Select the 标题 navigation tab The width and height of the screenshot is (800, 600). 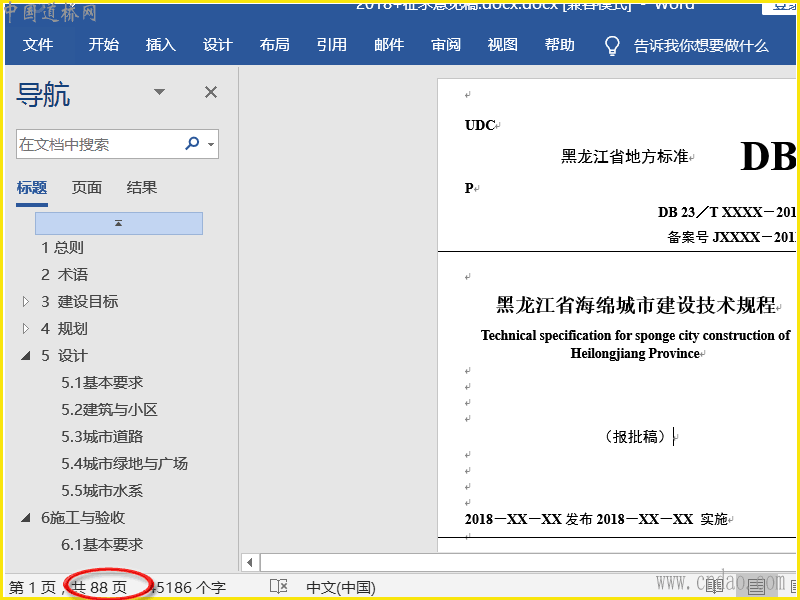tap(32, 188)
